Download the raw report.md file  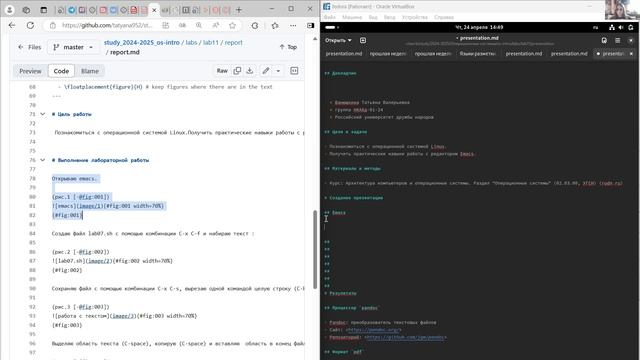(x=250, y=71)
